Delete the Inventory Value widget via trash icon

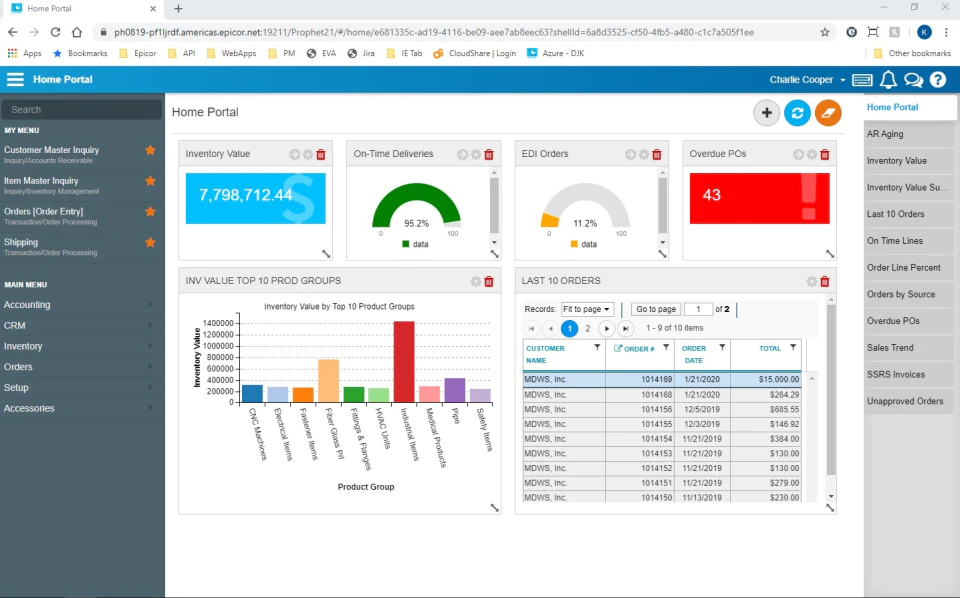point(321,154)
